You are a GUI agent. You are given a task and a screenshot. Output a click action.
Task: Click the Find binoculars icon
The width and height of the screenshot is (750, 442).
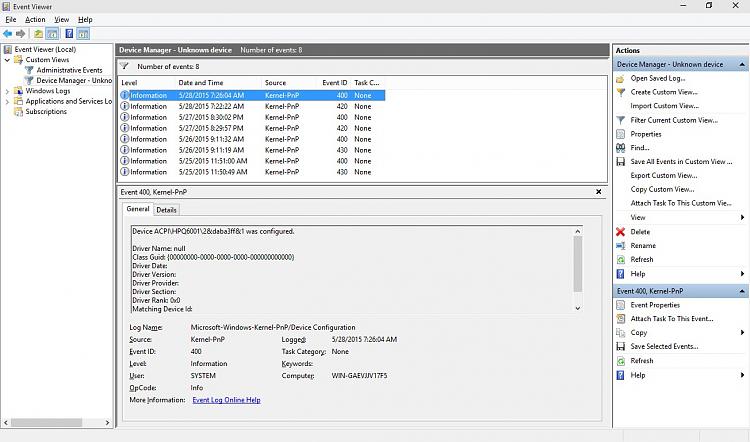621,148
